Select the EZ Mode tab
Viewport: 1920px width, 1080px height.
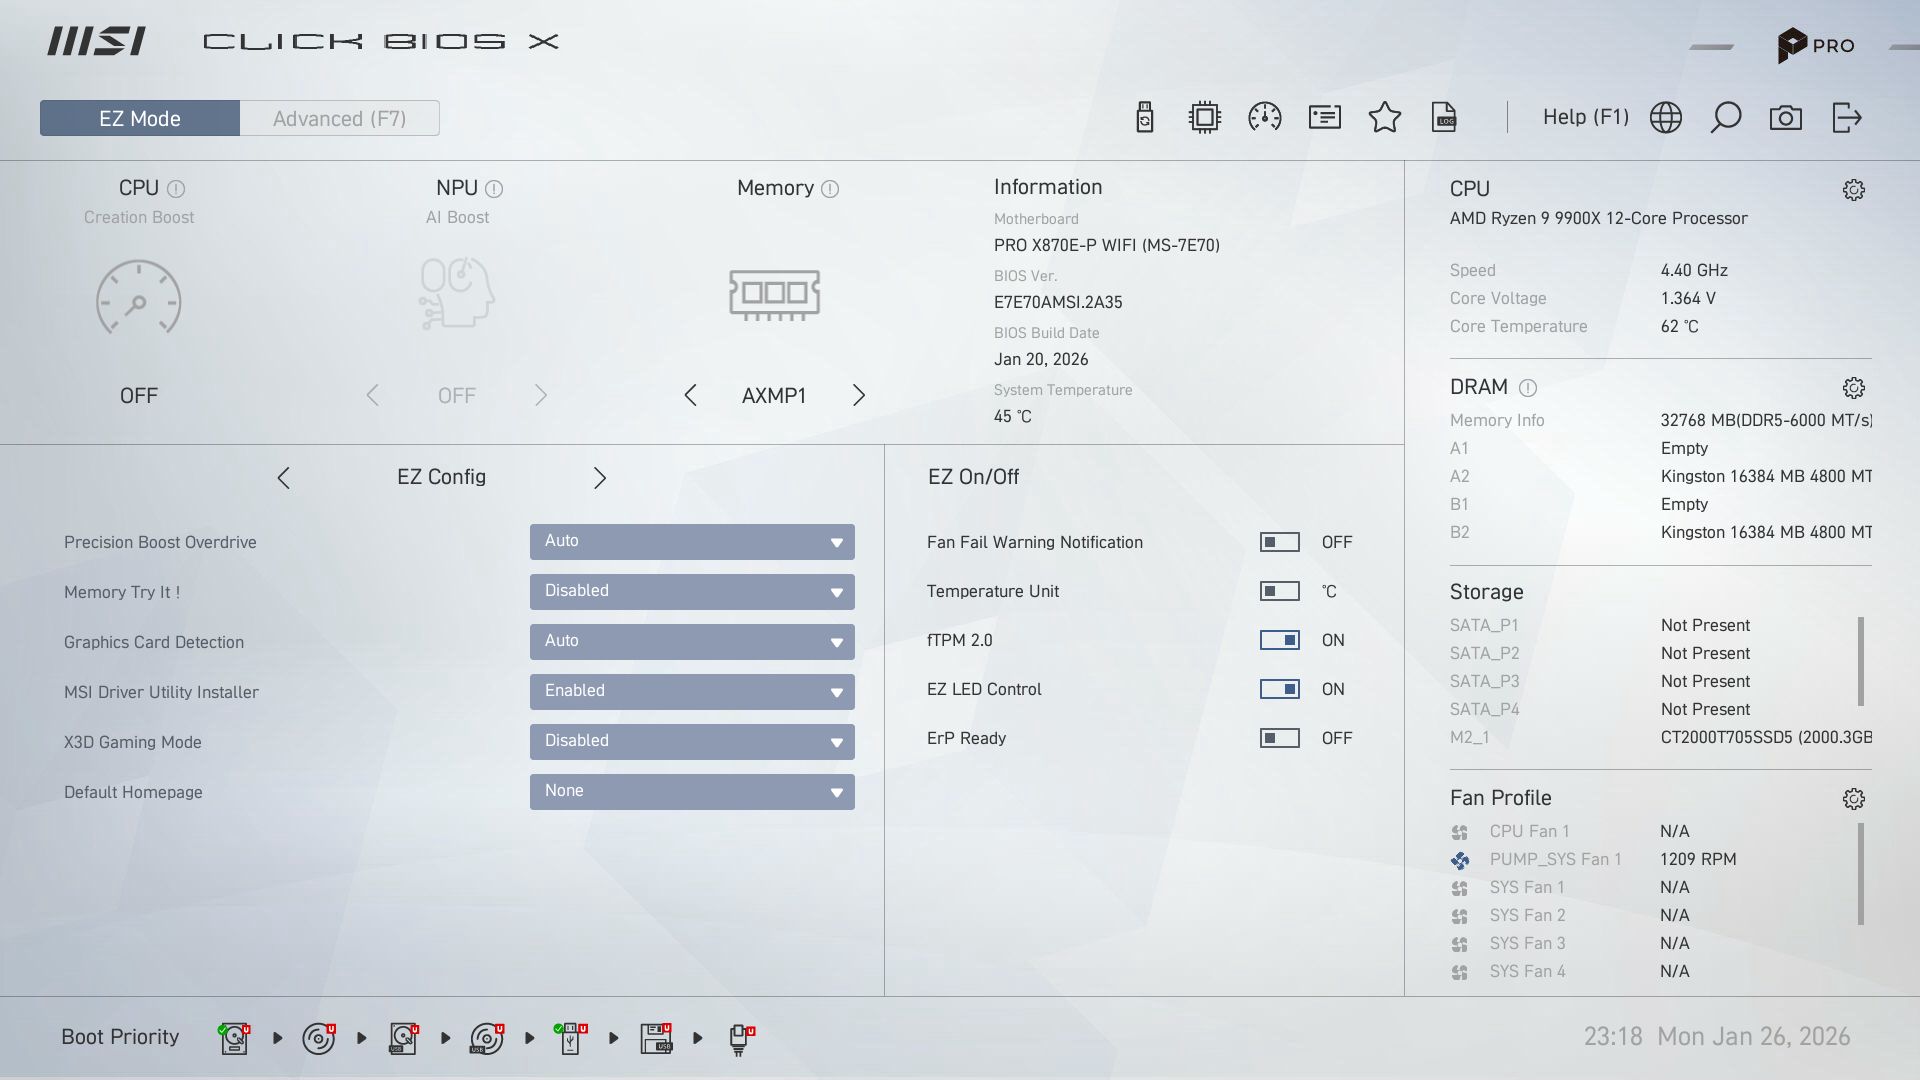(139, 117)
